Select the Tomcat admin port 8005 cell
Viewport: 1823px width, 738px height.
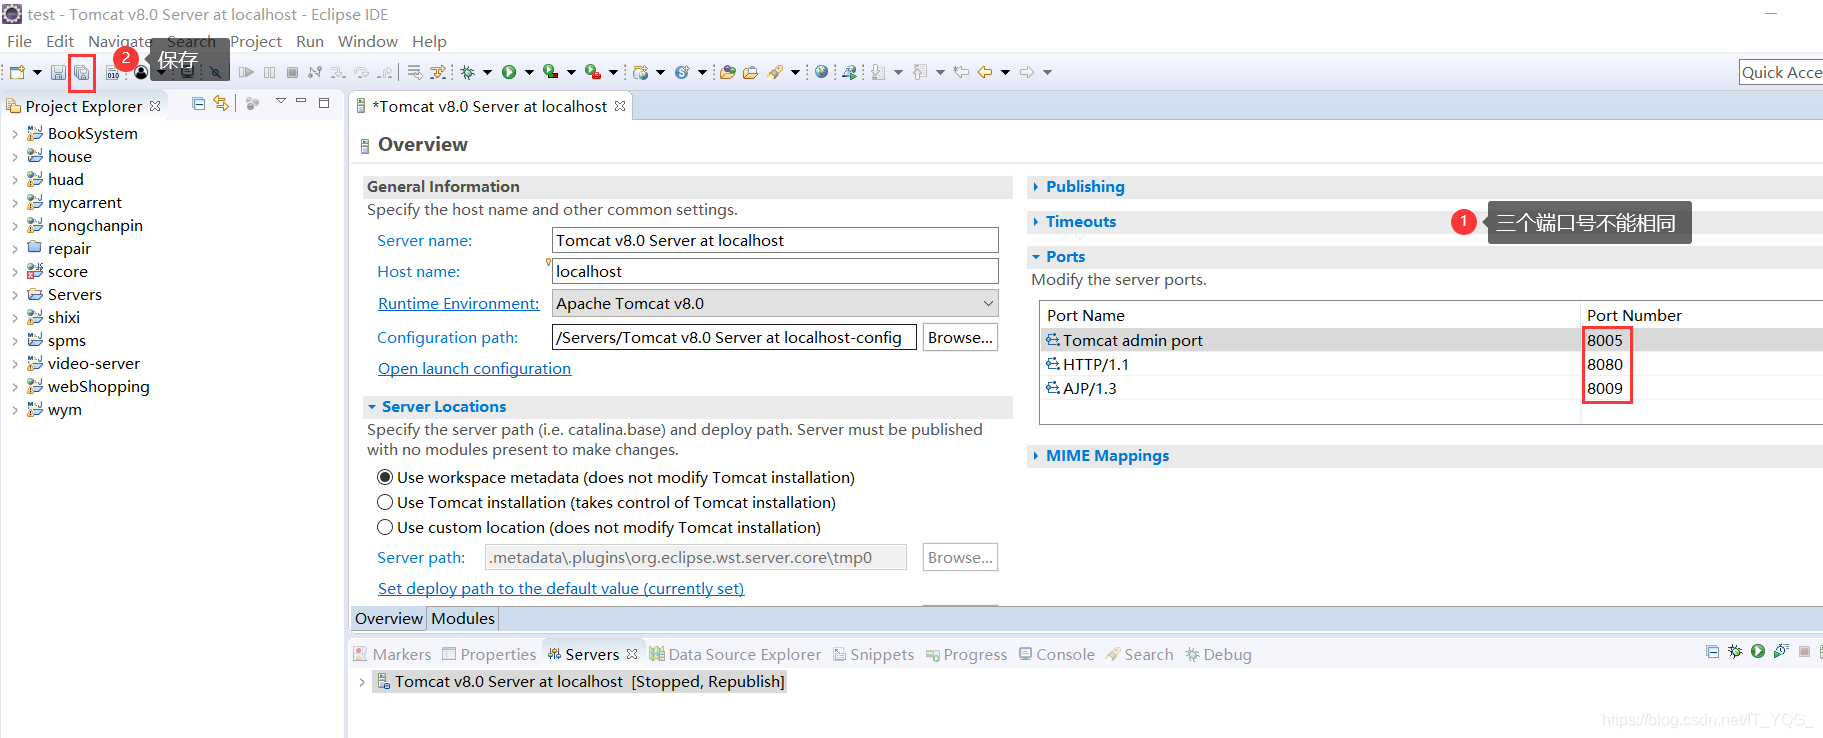[1605, 340]
